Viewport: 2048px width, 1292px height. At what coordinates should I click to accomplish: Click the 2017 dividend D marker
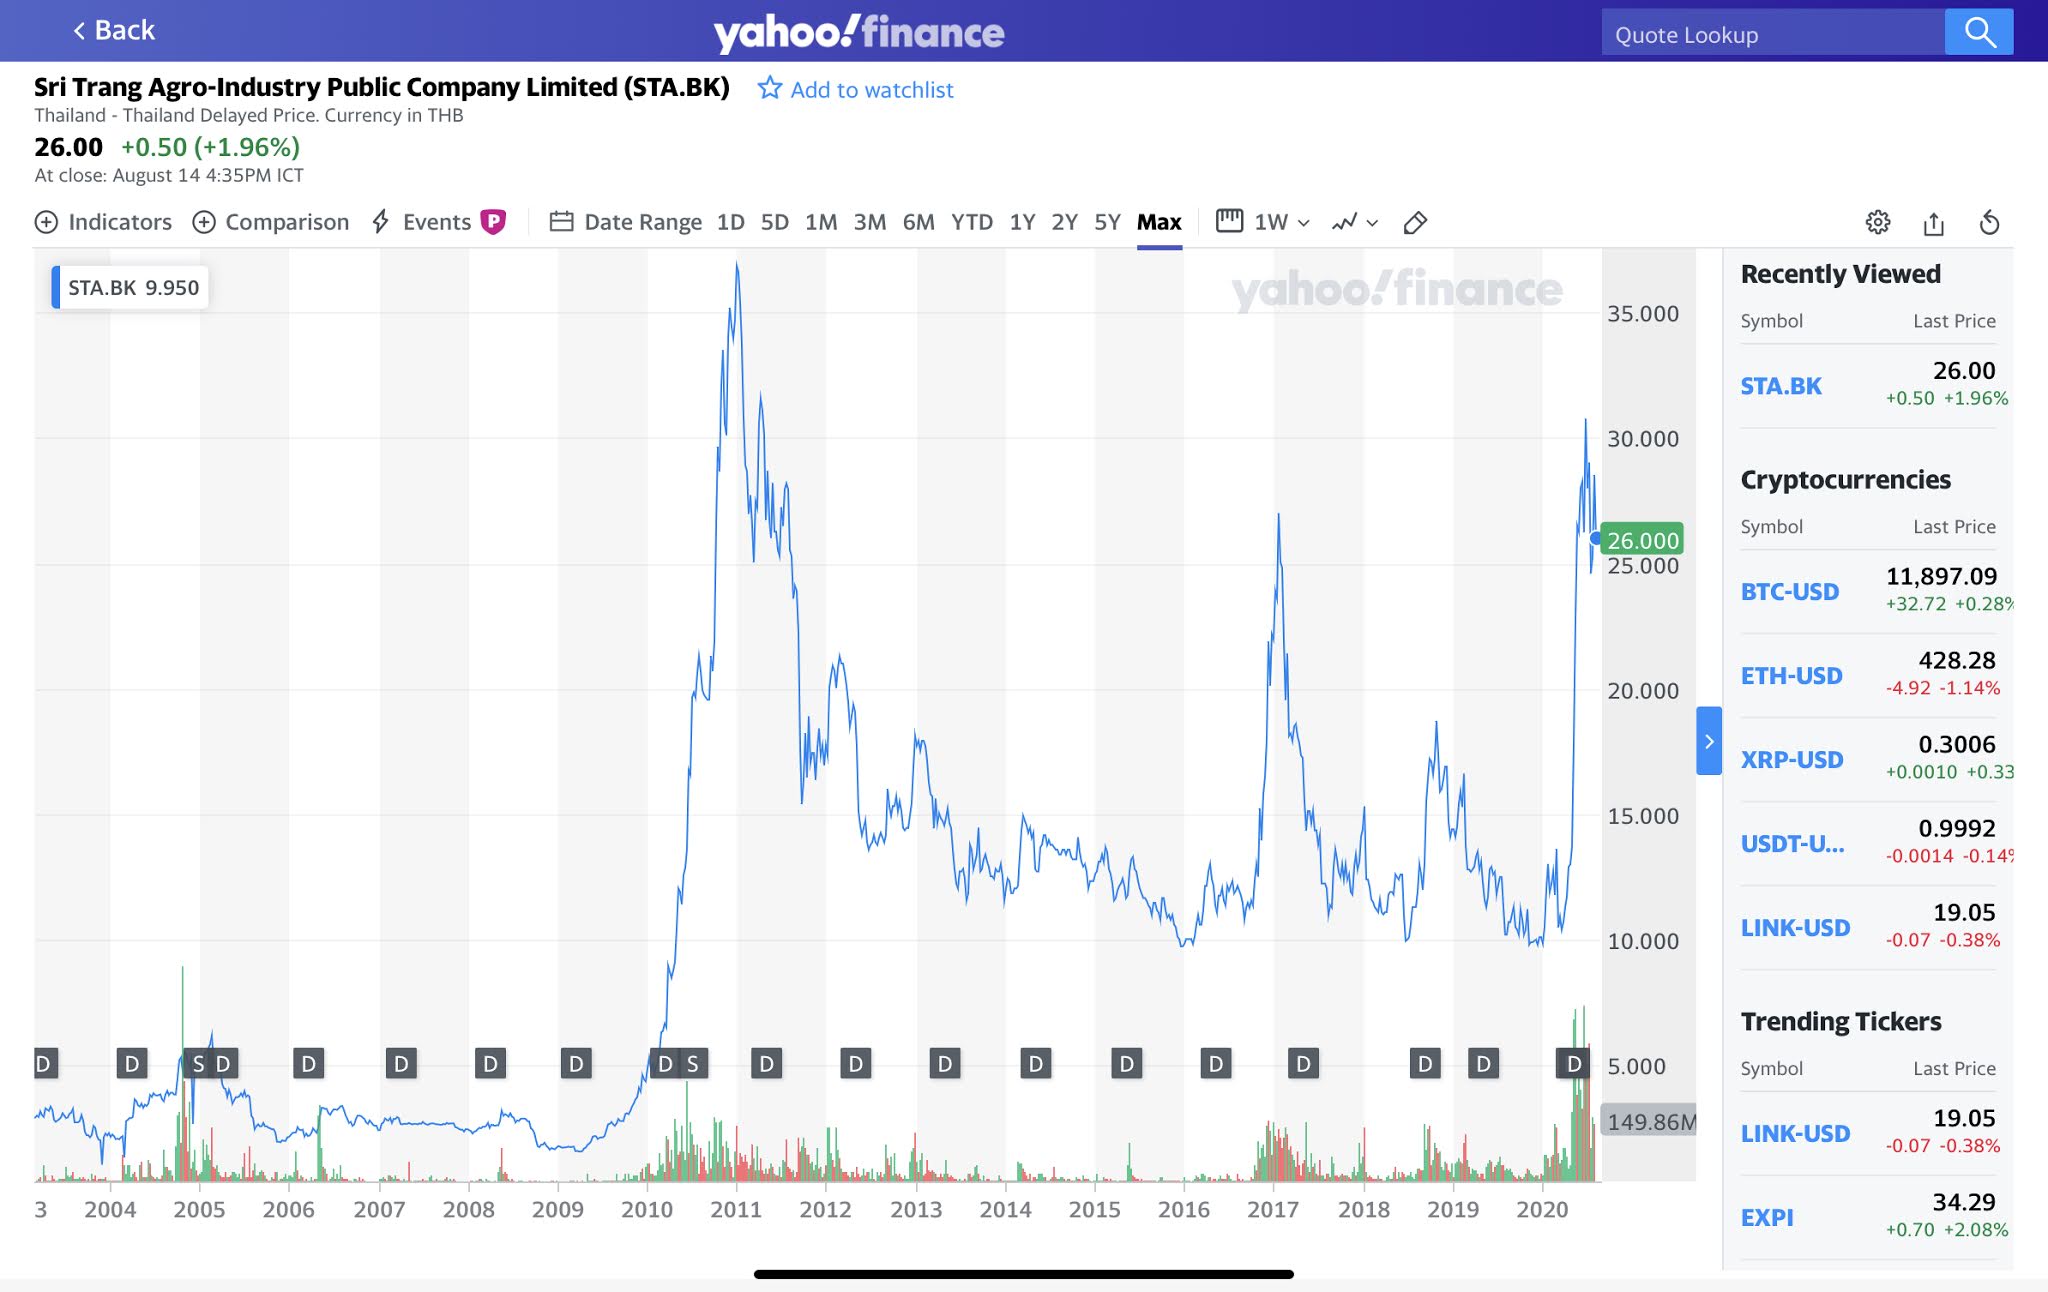(1303, 1064)
